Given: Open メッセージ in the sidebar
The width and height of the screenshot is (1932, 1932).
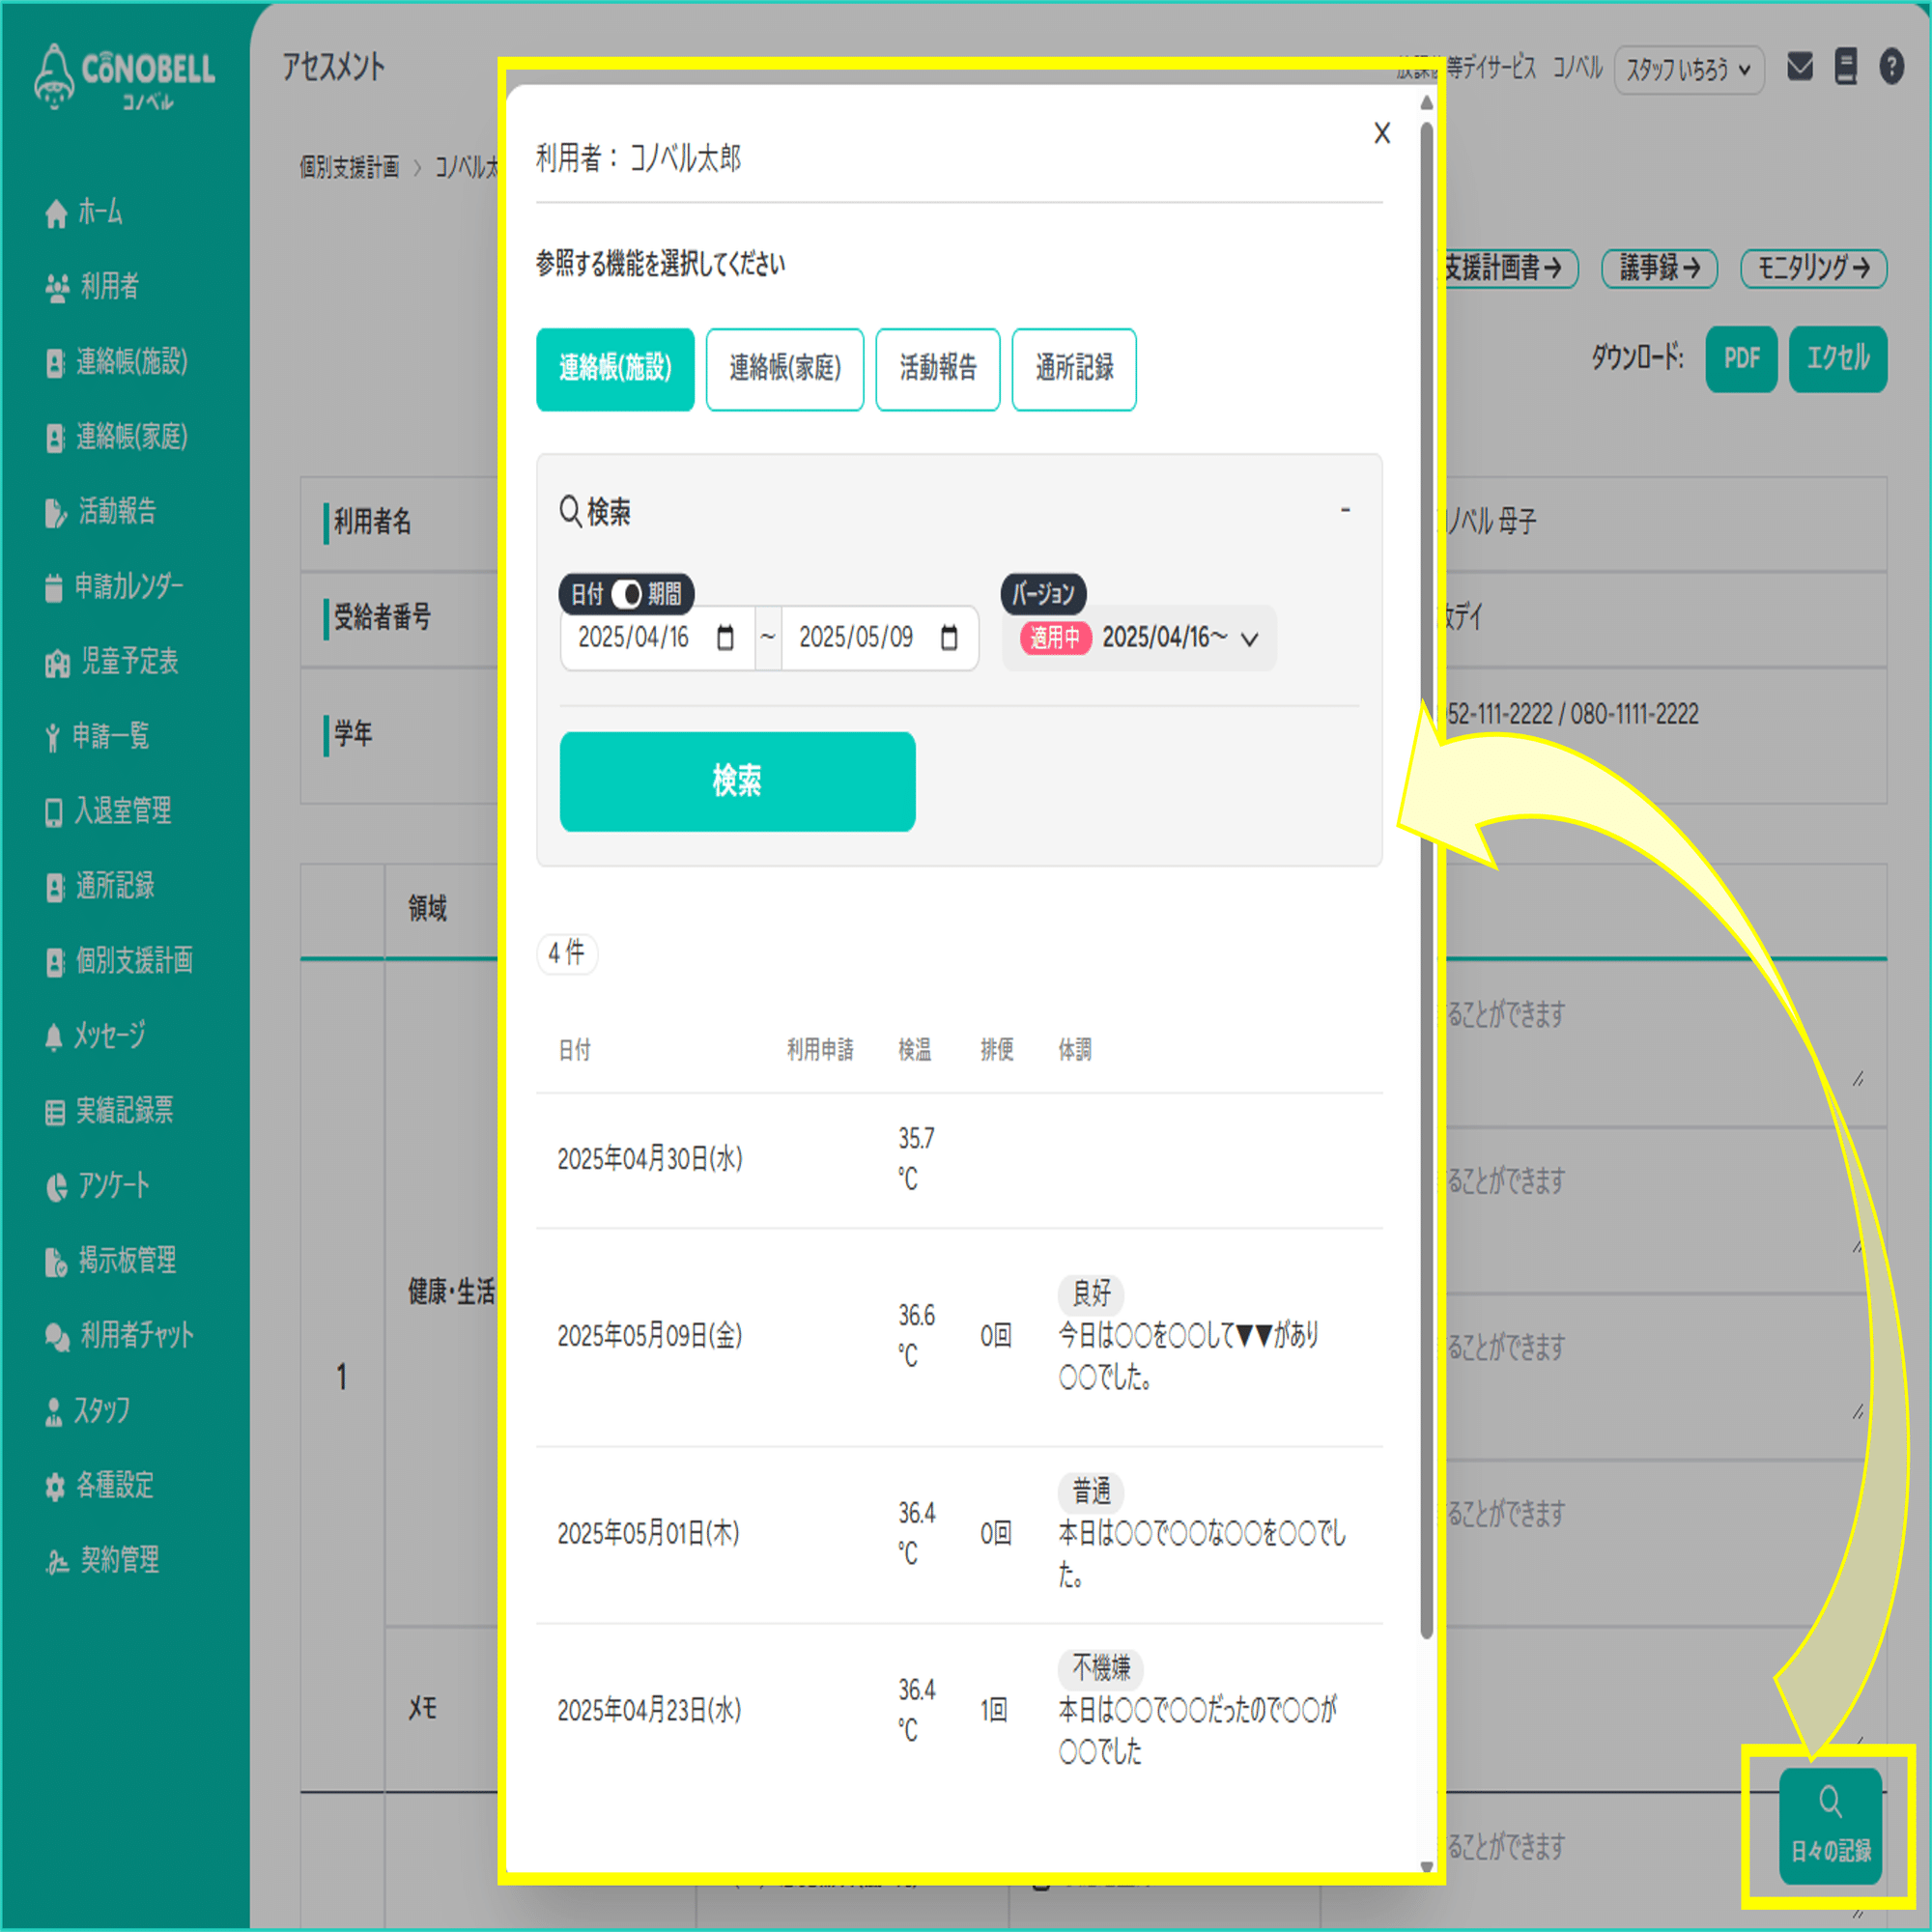Looking at the screenshot, I should [110, 1036].
